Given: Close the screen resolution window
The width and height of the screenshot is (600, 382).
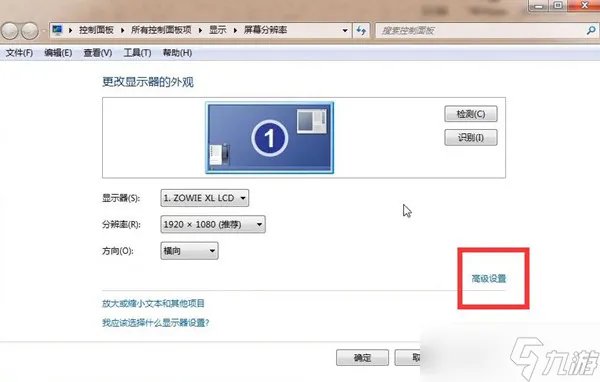Looking at the screenshot, I should [584, 6].
